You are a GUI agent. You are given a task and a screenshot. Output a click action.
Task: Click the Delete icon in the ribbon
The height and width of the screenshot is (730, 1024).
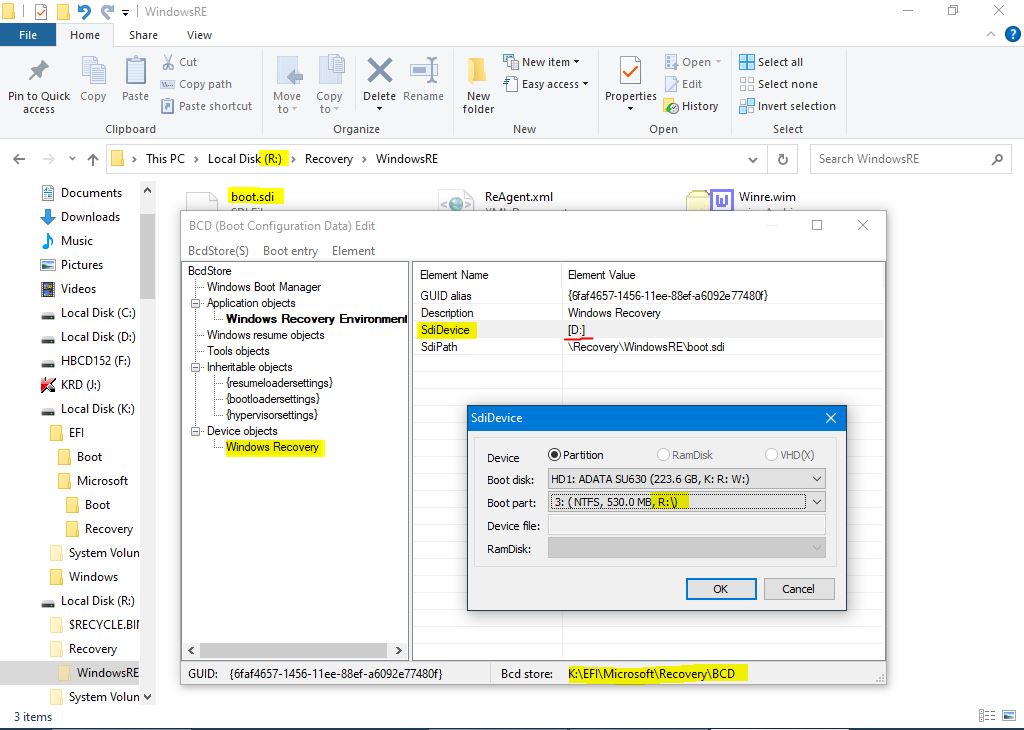[x=379, y=73]
